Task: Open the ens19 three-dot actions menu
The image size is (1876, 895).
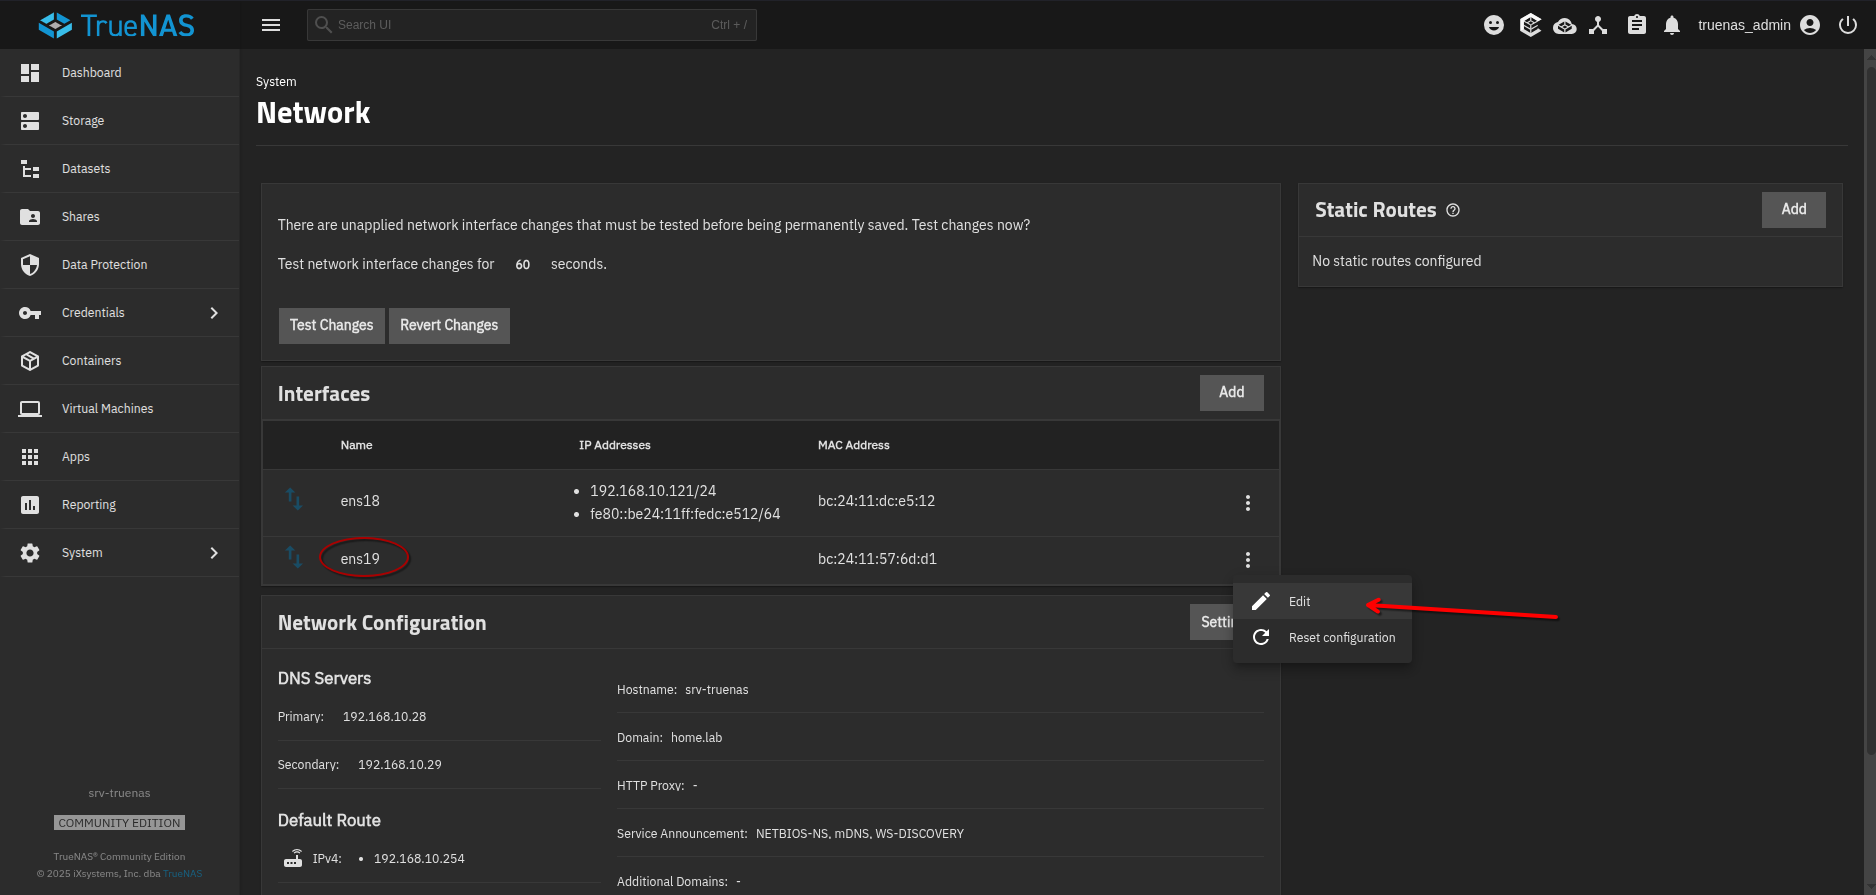Action: click(1248, 560)
